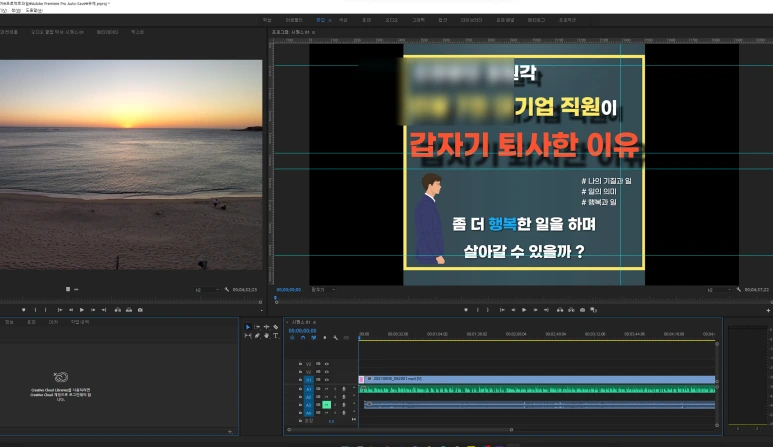The width and height of the screenshot is (773, 447).
Task: Open the 오디오 클립 믹서 panel tab
Action: [57, 32]
